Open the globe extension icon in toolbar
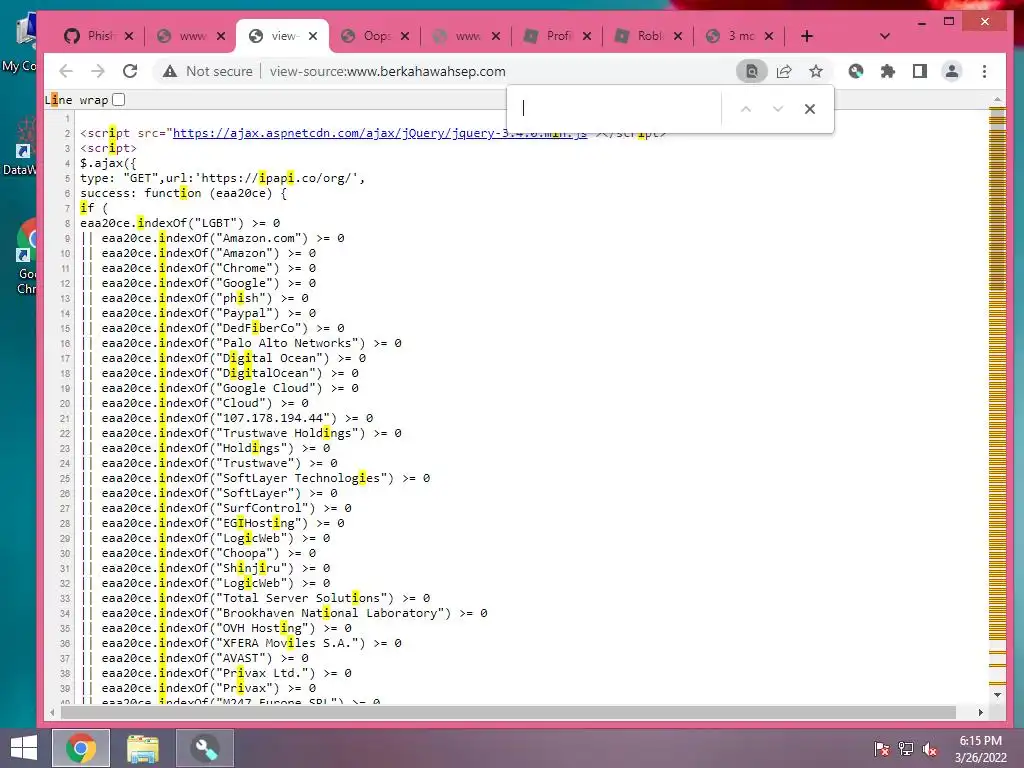1024x768 pixels. [856, 71]
